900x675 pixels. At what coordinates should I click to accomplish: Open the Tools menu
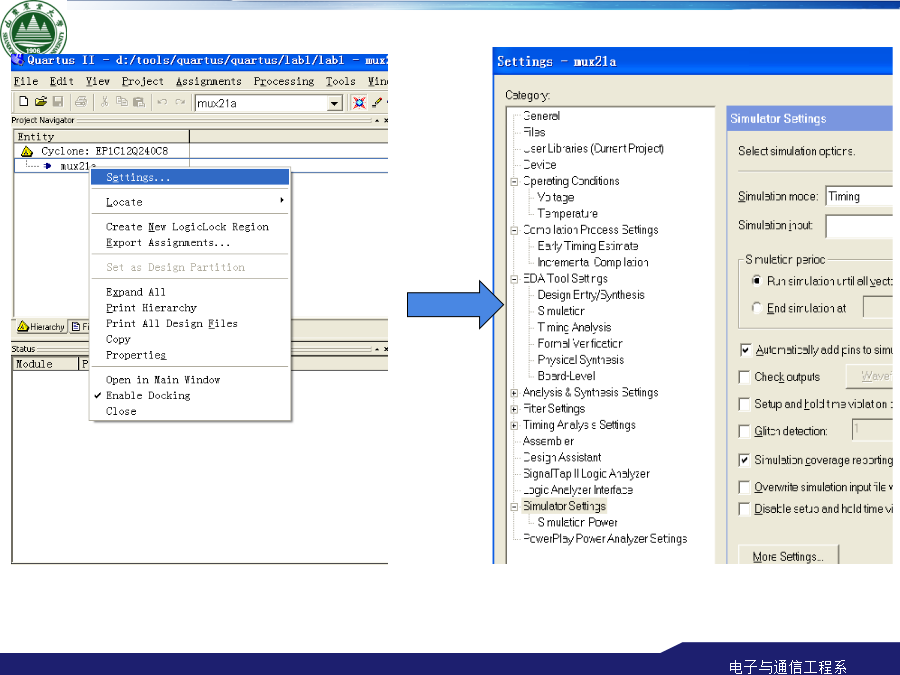(340, 82)
